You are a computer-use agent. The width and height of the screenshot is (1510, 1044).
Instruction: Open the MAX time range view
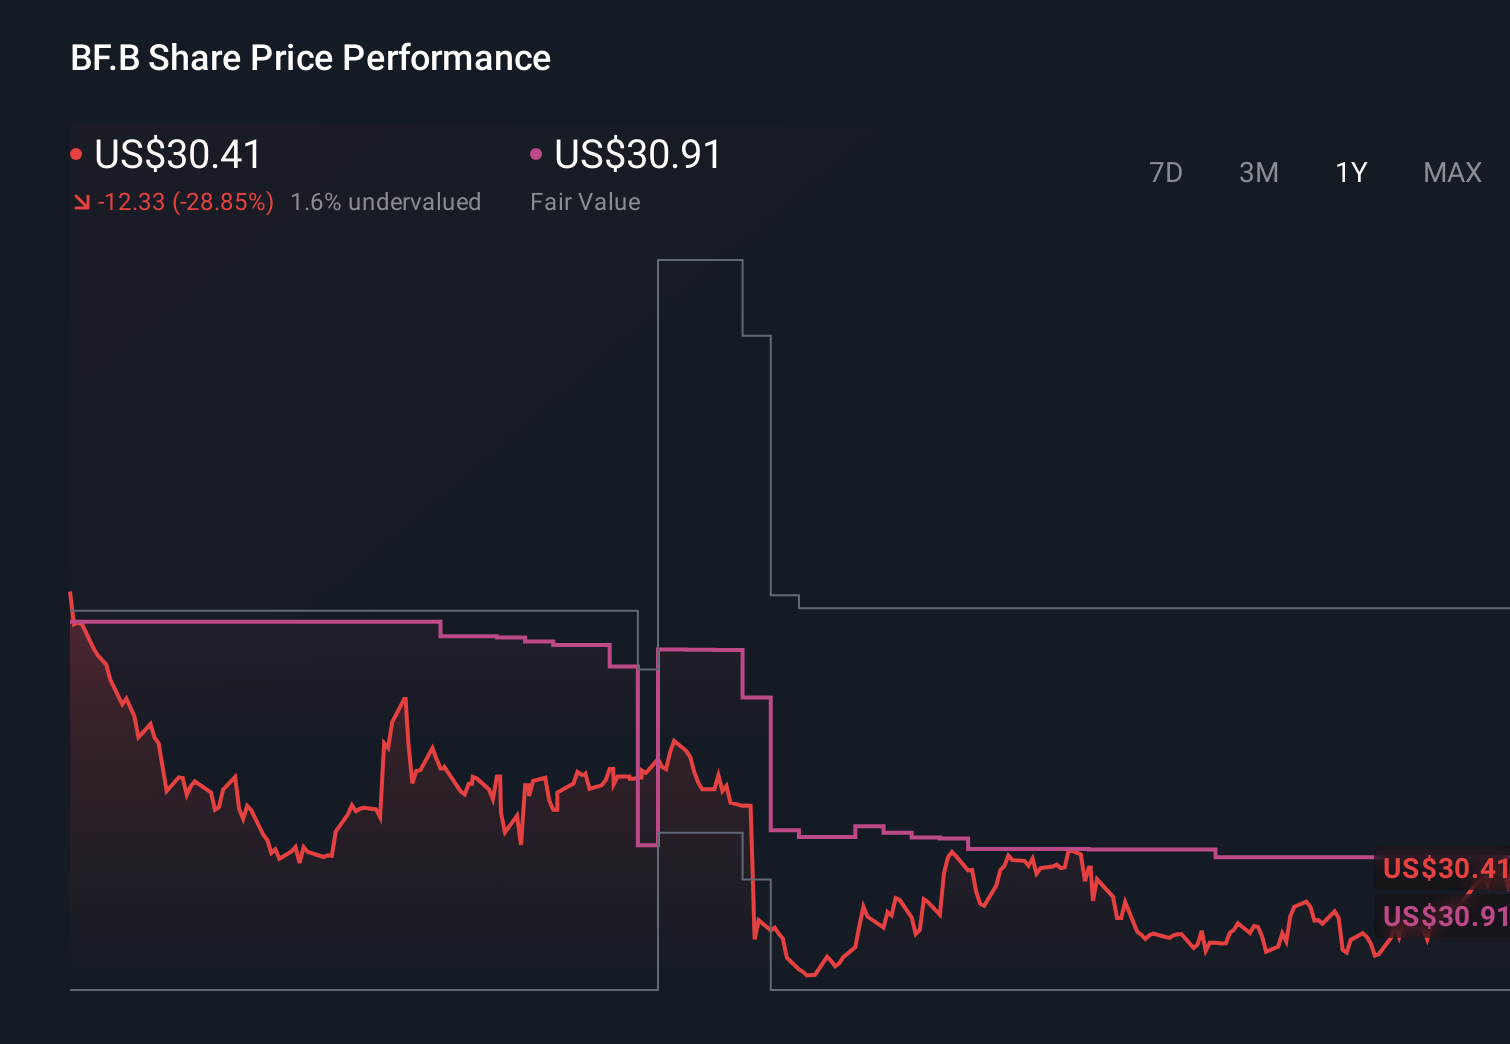click(x=1452, y=172)
